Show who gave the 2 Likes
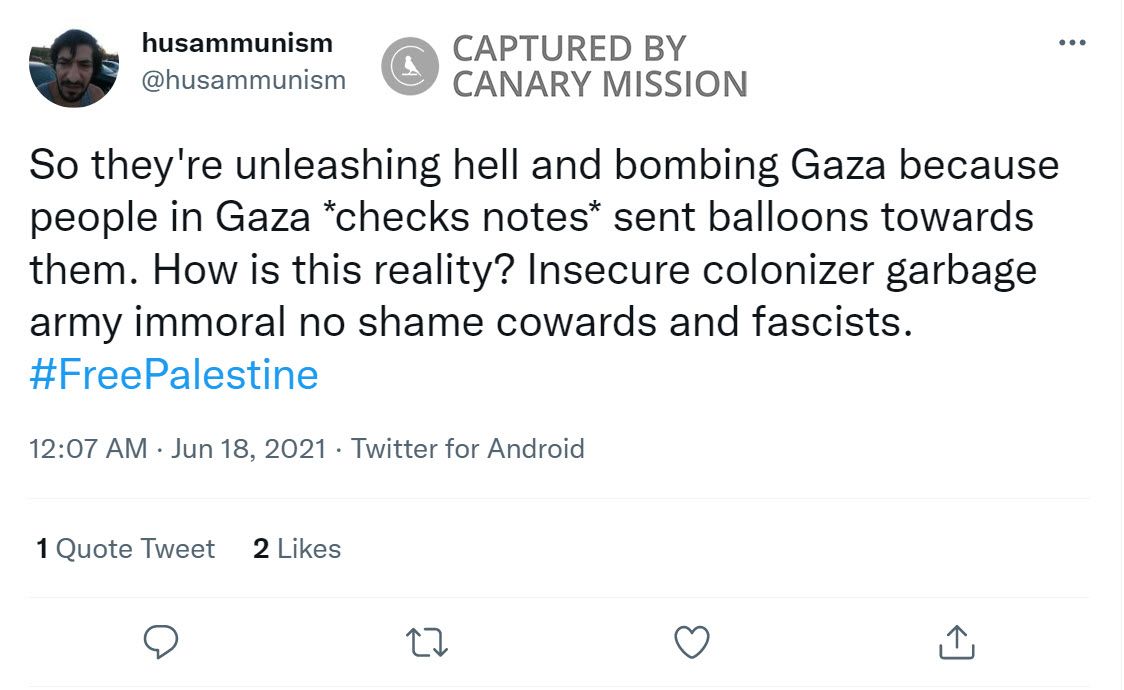 (x=297, y=549)
